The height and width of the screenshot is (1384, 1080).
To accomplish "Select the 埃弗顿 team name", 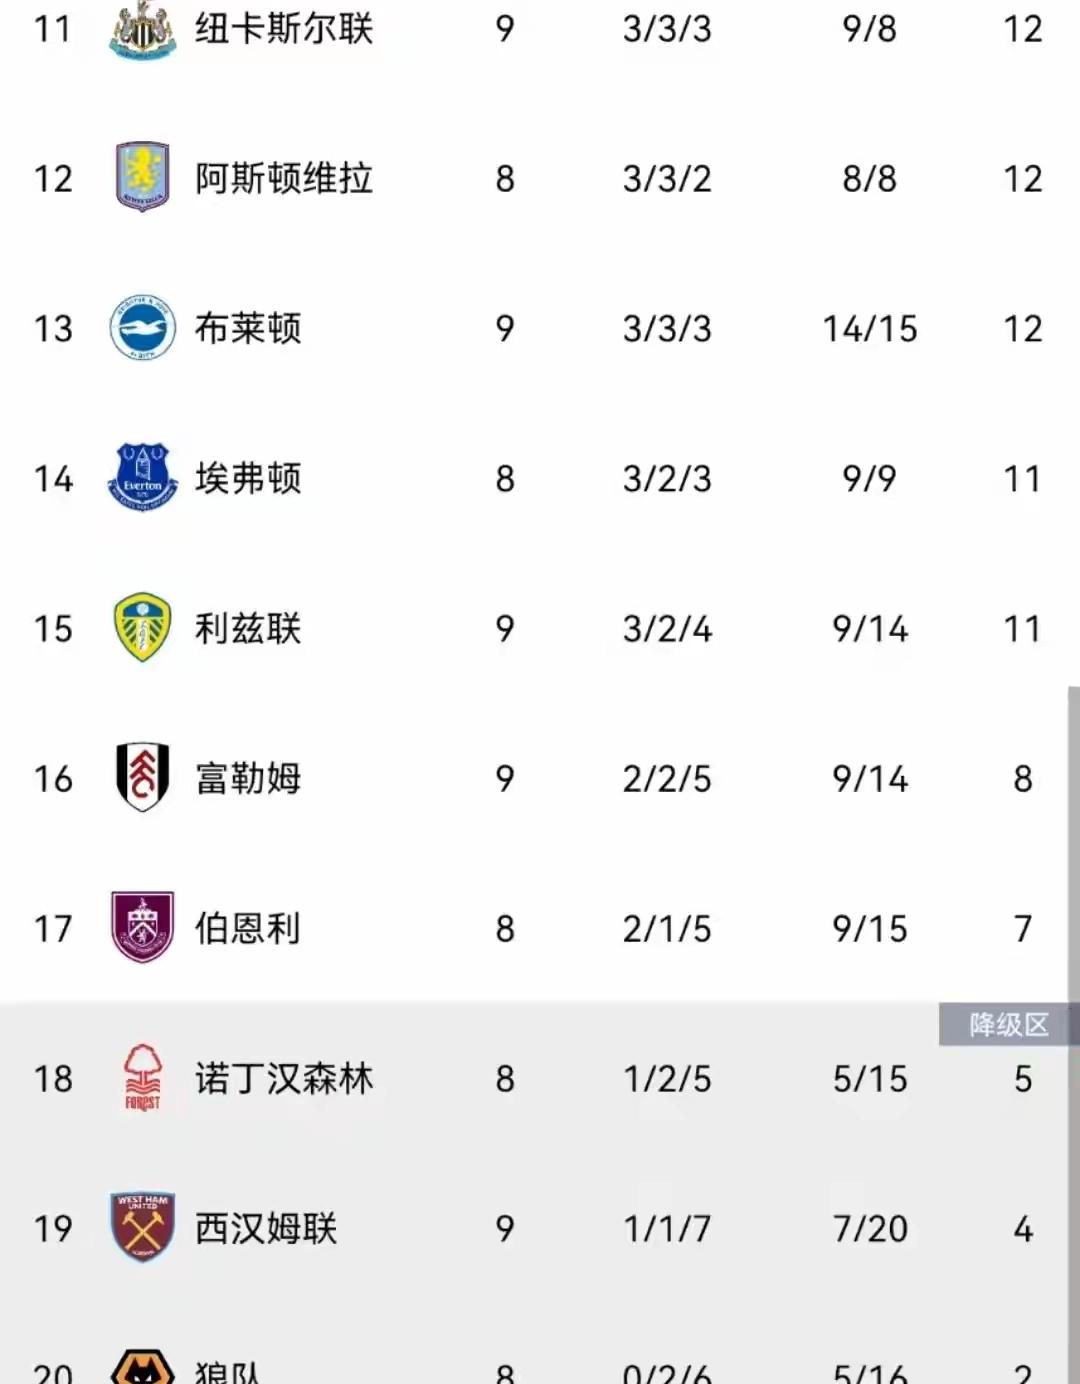I will (x=248, y=478).
